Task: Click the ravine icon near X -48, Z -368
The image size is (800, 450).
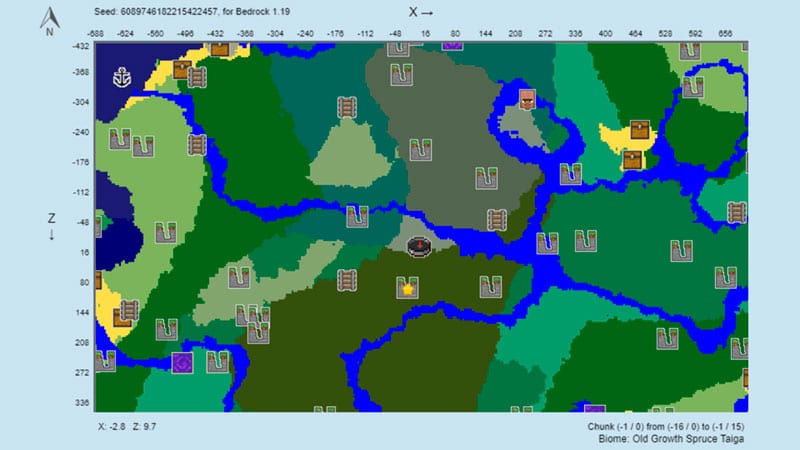Action: [402, 74]
